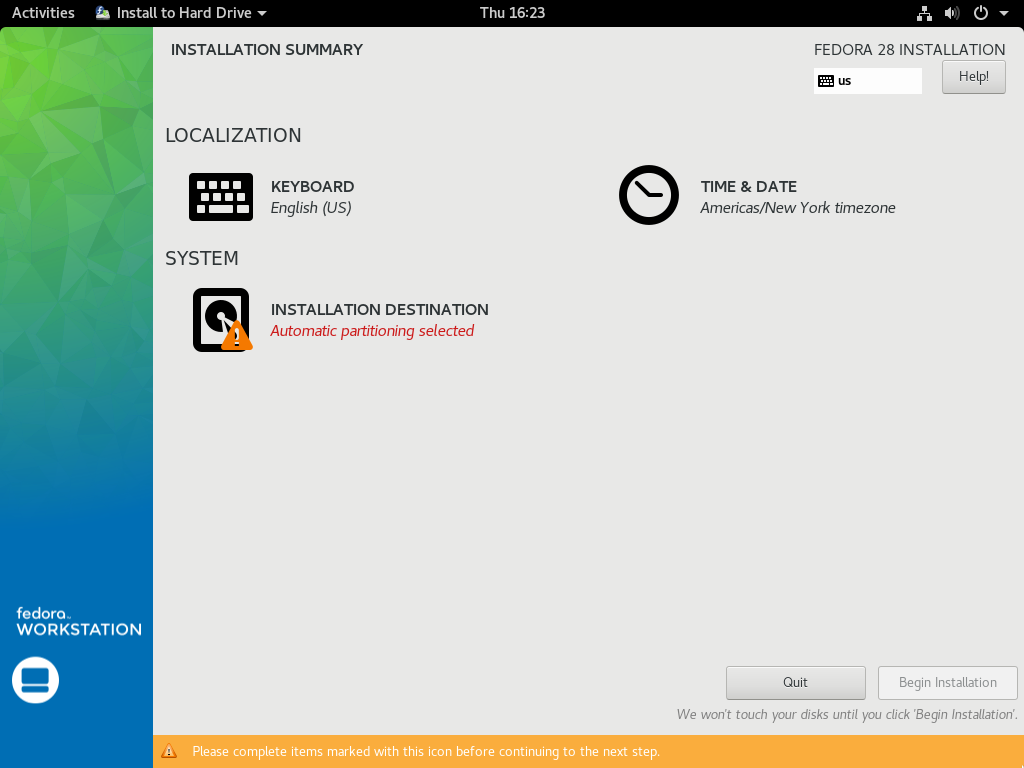Viewport: 1024px width, 768px height.
Task: Click the Americas/New York timezone text
Action: point(797,208)
